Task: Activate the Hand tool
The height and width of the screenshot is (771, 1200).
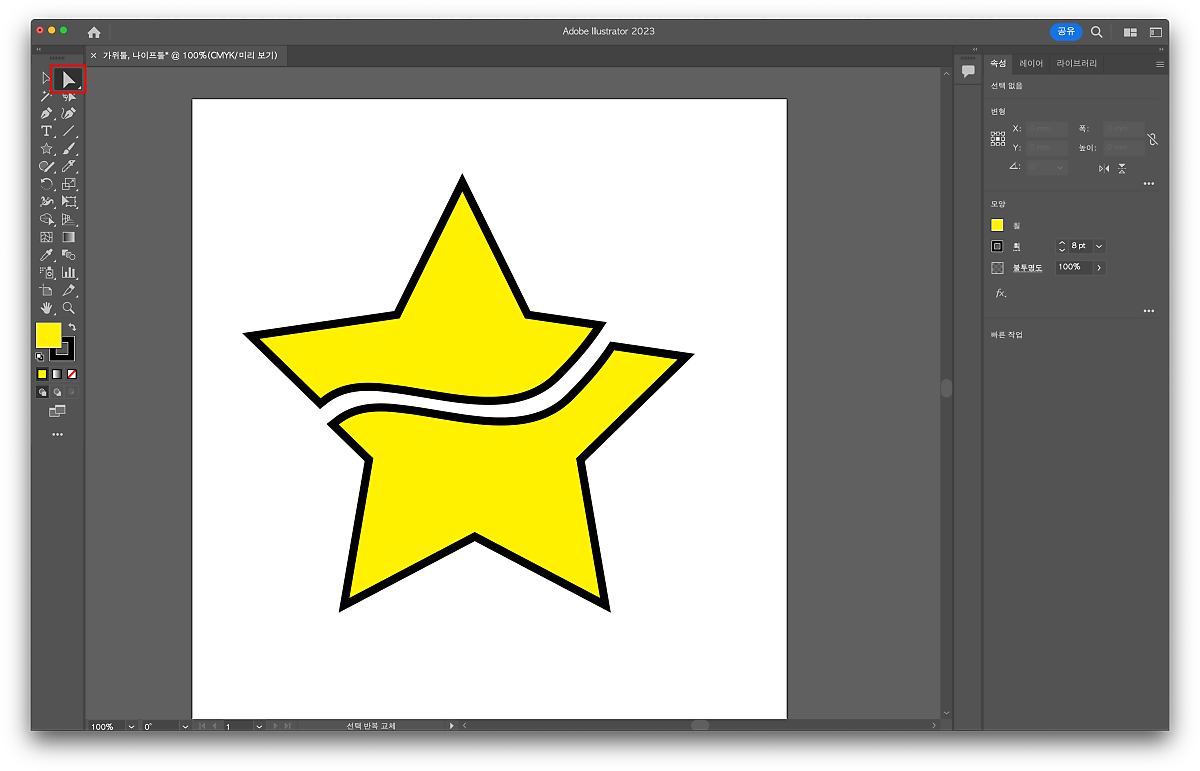Action: pos(46,308)
